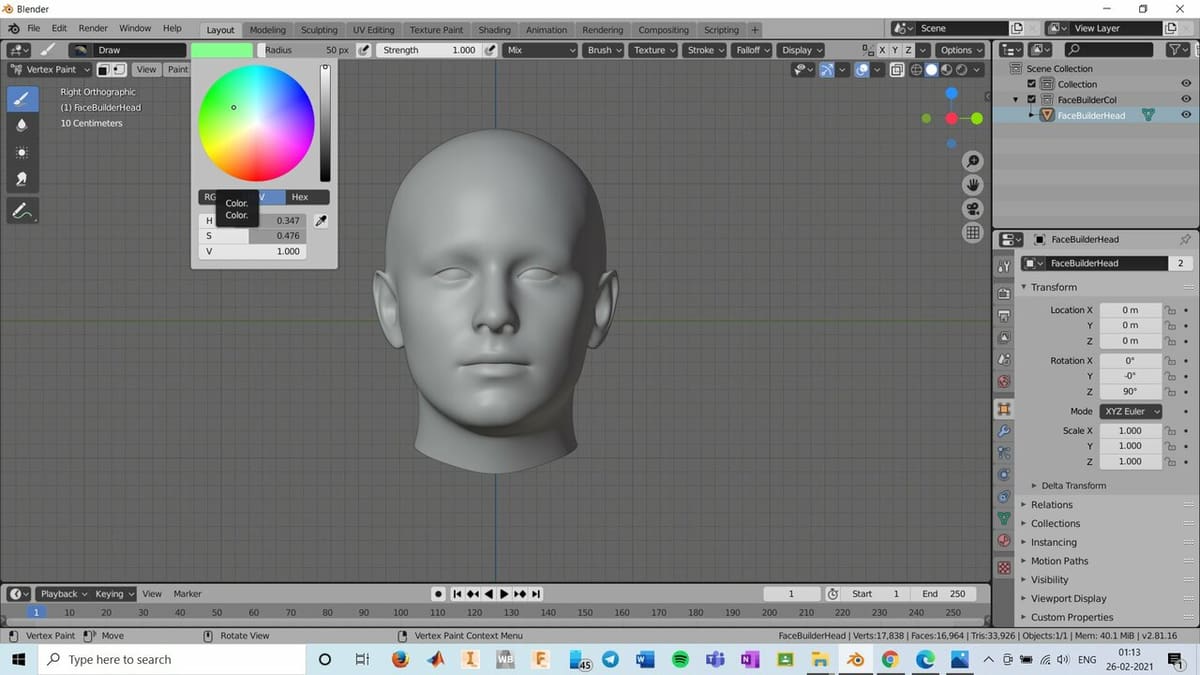This screenshot has width=1200, height=675.
Task: Open the Stroke dropdown
Action: (x=705, y=50)
